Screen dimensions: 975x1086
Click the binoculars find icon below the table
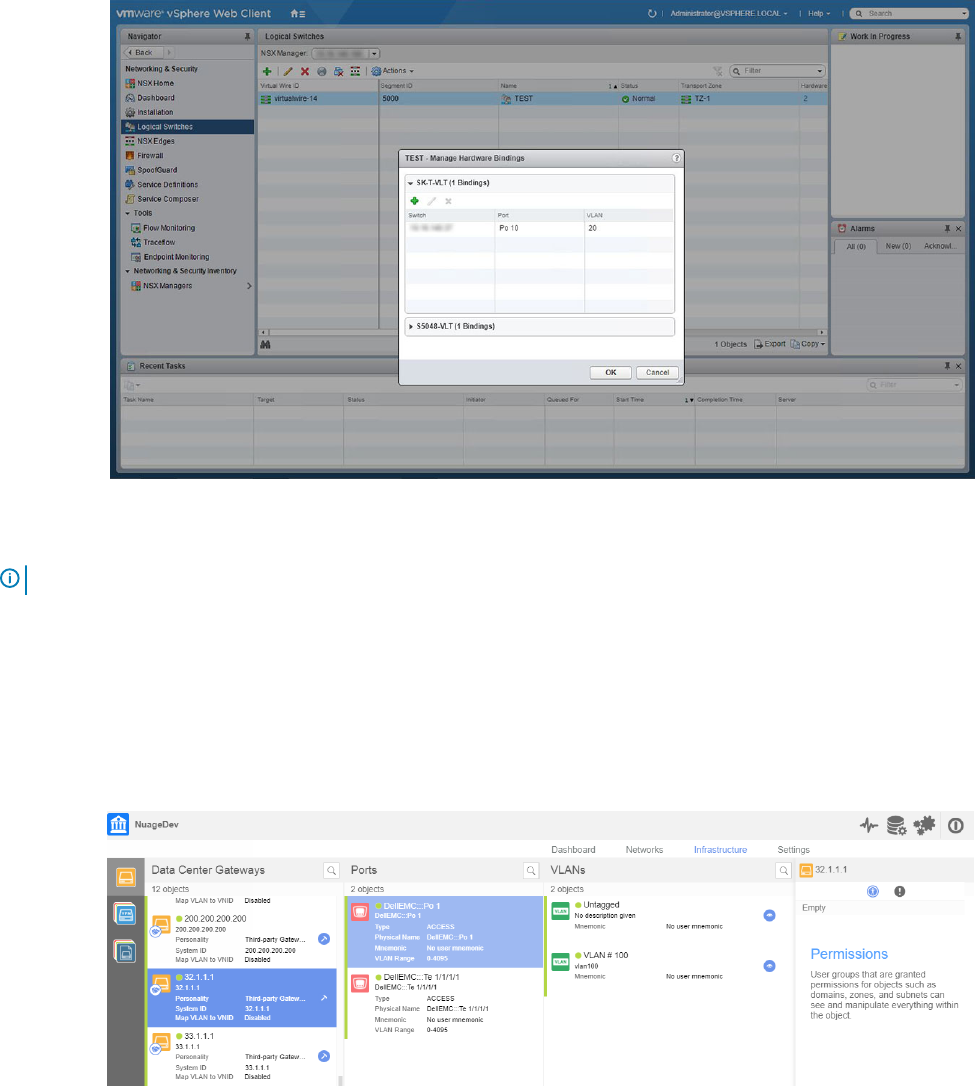[265, 344]
